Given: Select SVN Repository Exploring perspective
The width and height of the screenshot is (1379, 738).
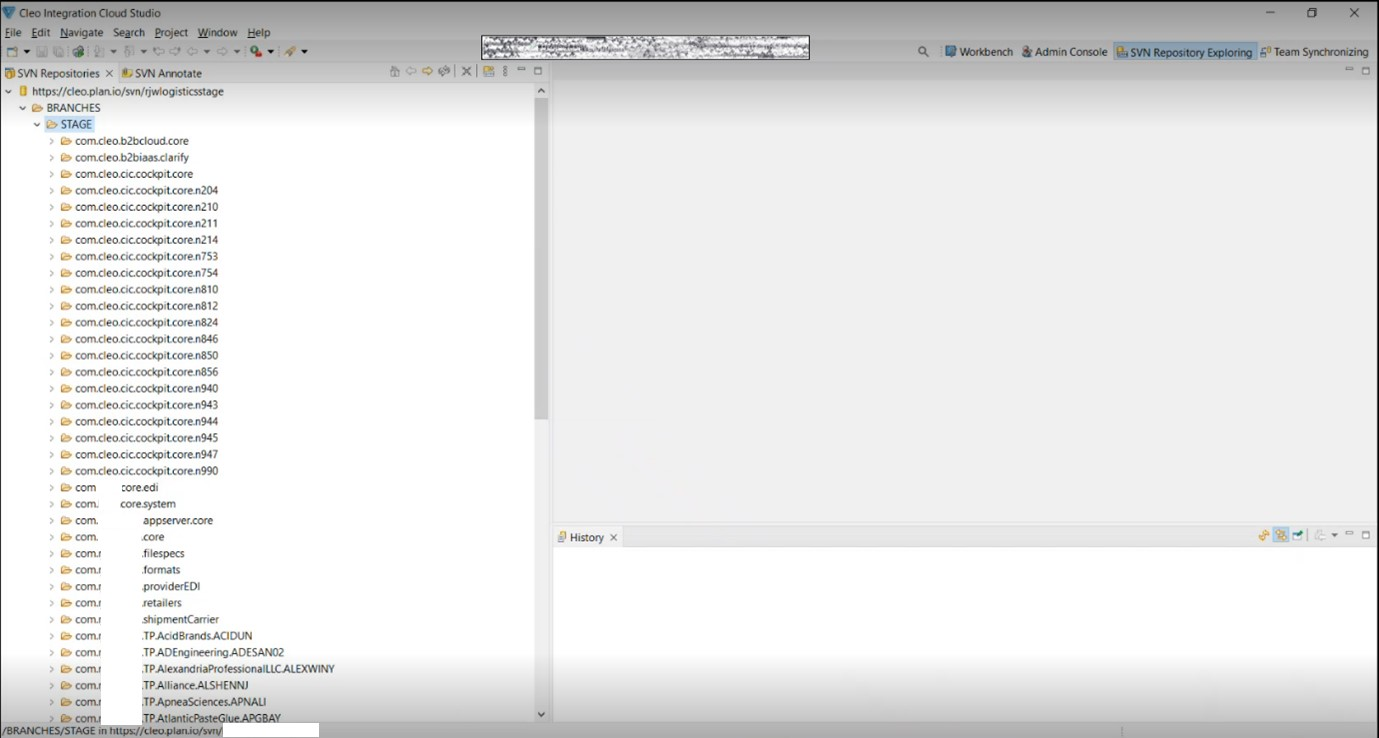Looking at the screenshot, I should coord(1184,52).
